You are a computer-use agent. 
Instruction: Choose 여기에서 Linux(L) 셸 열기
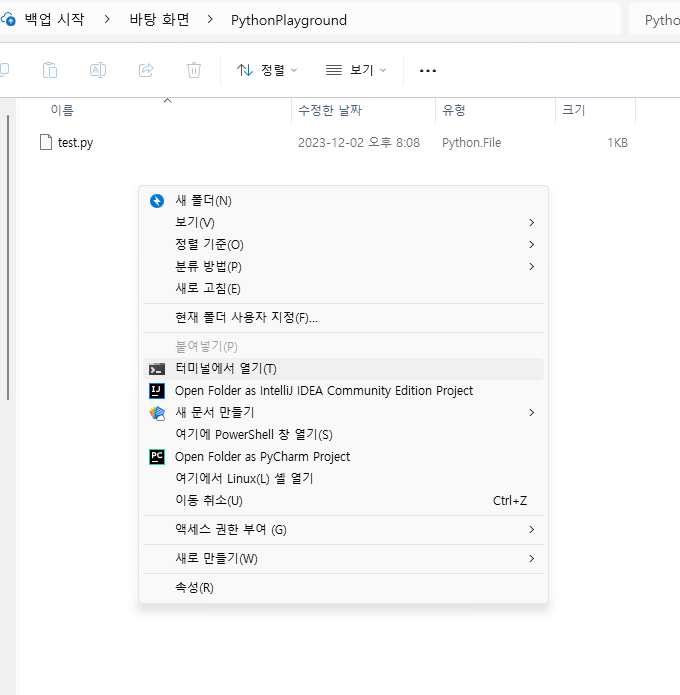[x=344, y=479]
